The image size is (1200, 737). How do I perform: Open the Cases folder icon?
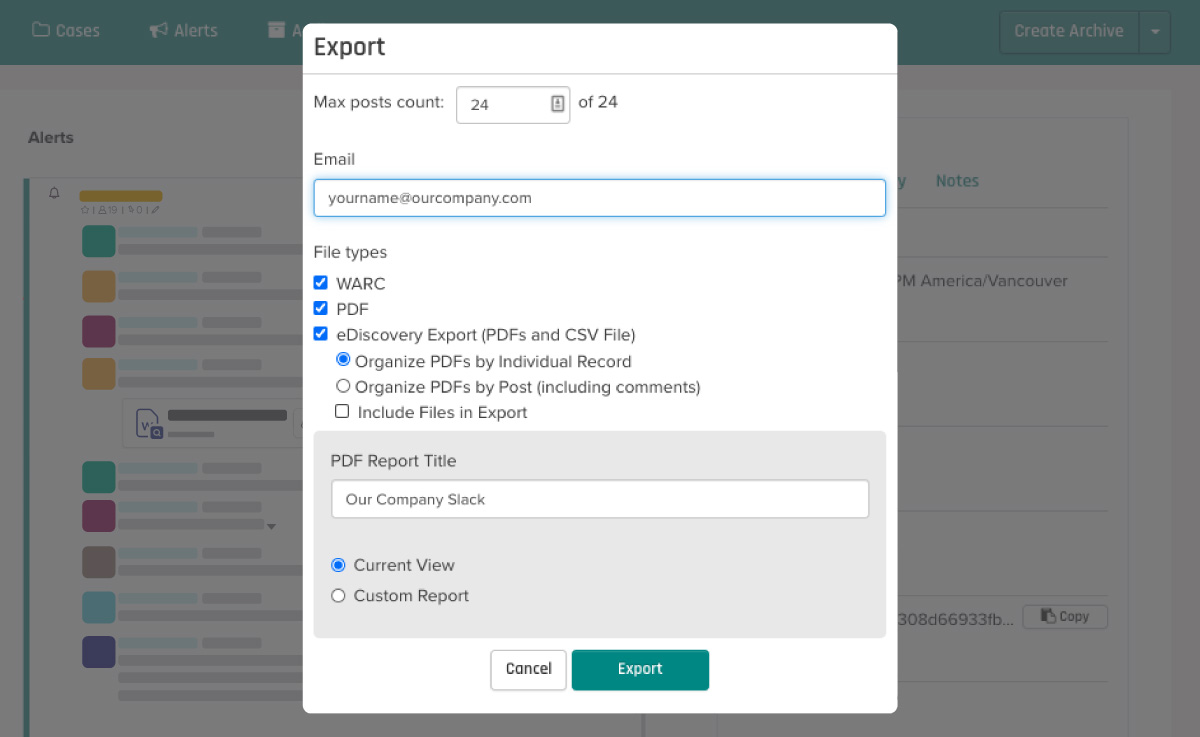(x=41, y=30)
